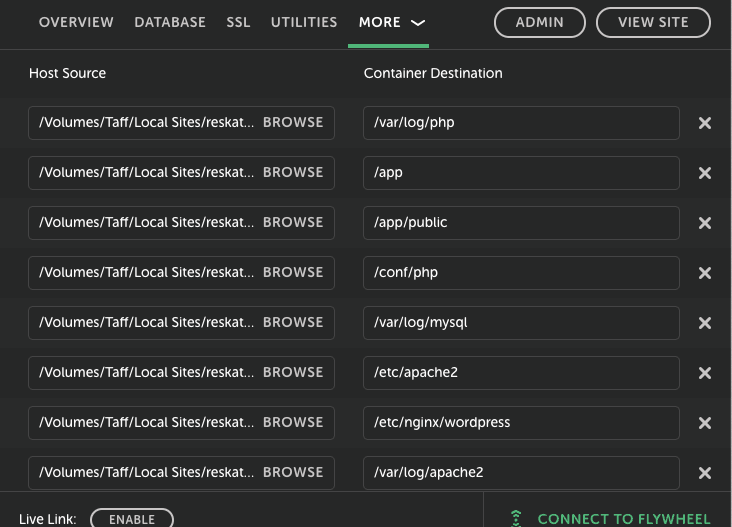732x527 pixels.
Task: Delete the /etc/apache2 mapping row
Action: pos(705,373)
